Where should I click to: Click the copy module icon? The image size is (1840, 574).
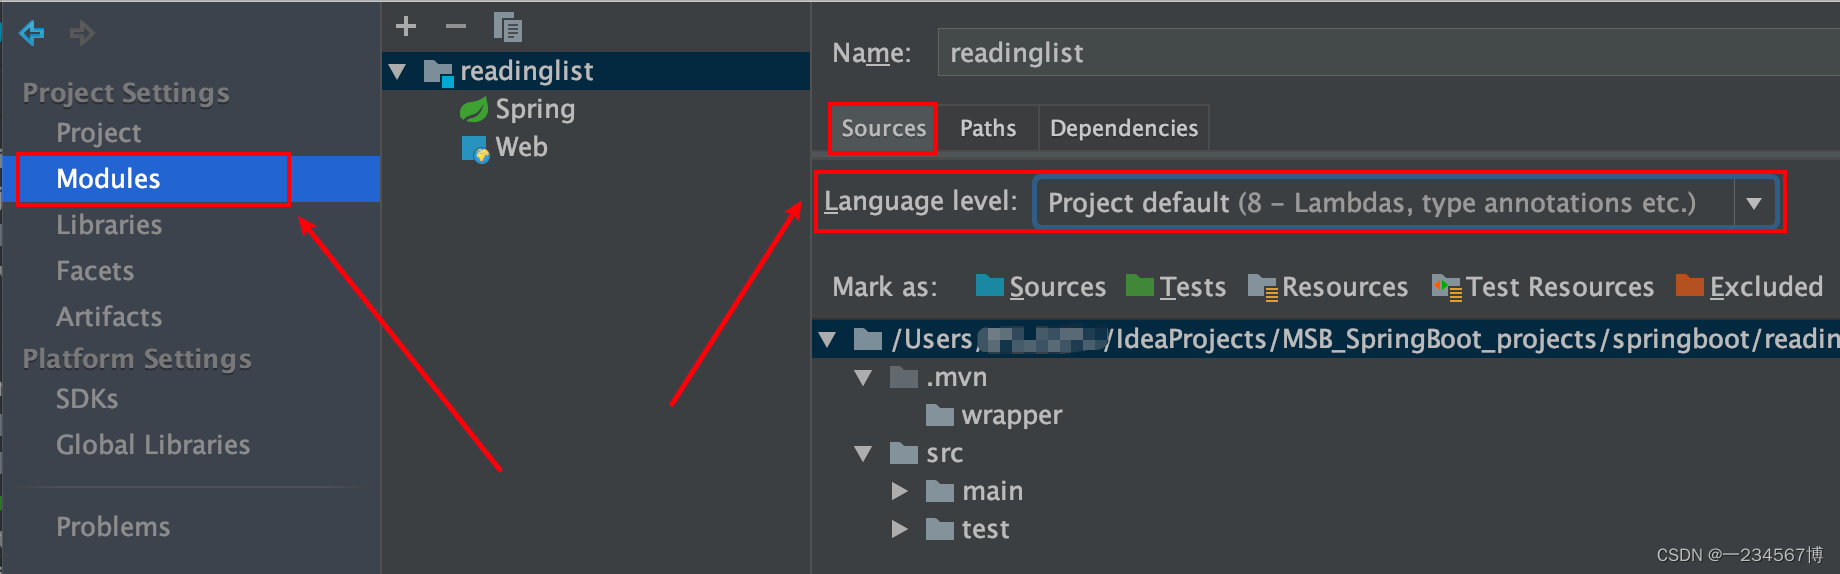coord(508,27)
